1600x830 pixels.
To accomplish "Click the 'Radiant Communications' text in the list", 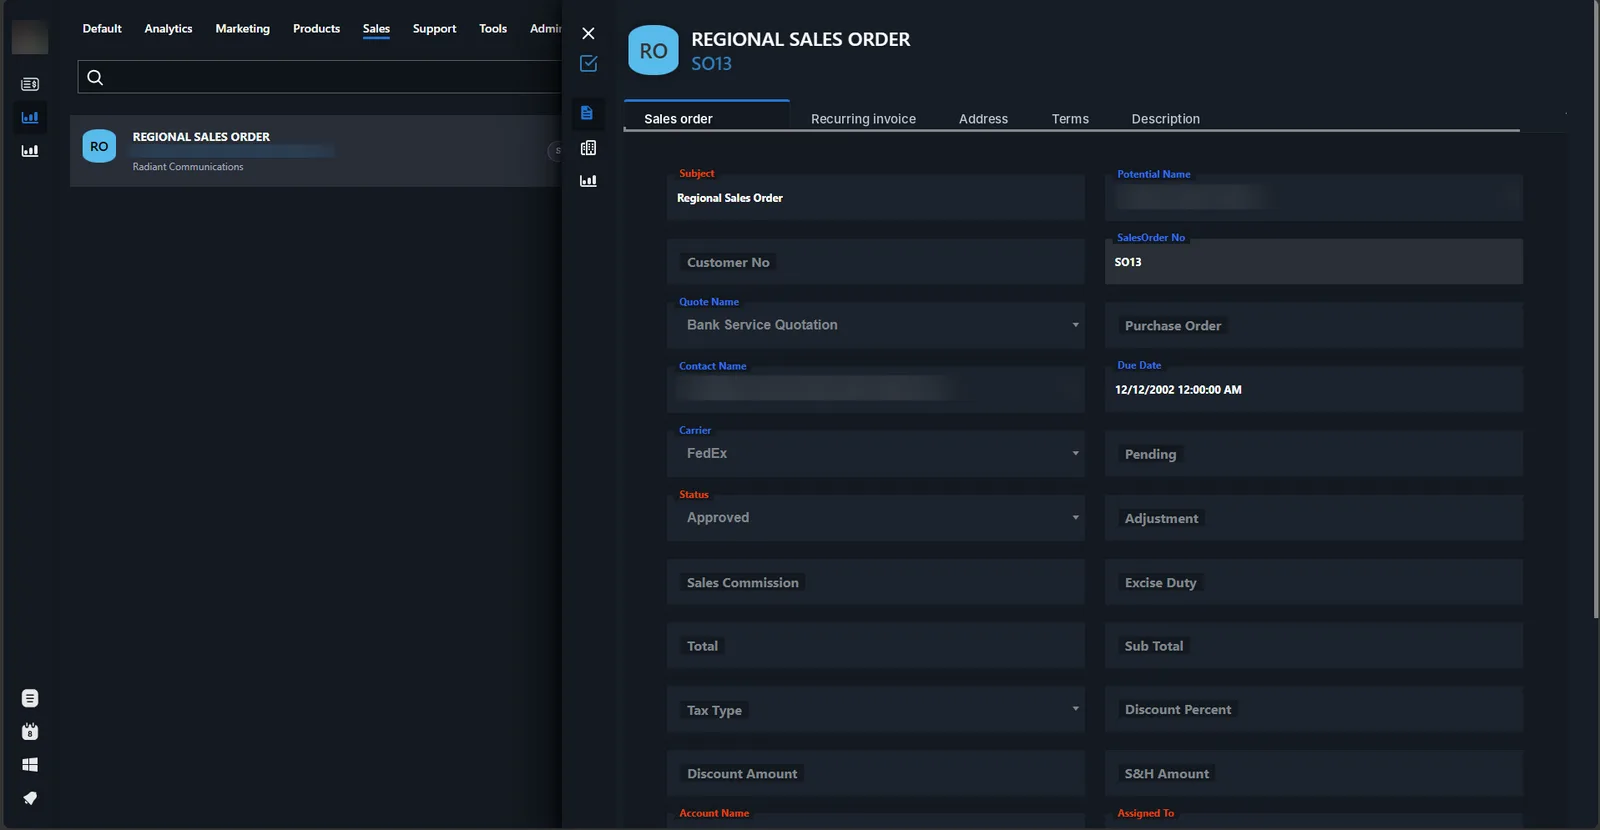I will click(x=188, y=167).
